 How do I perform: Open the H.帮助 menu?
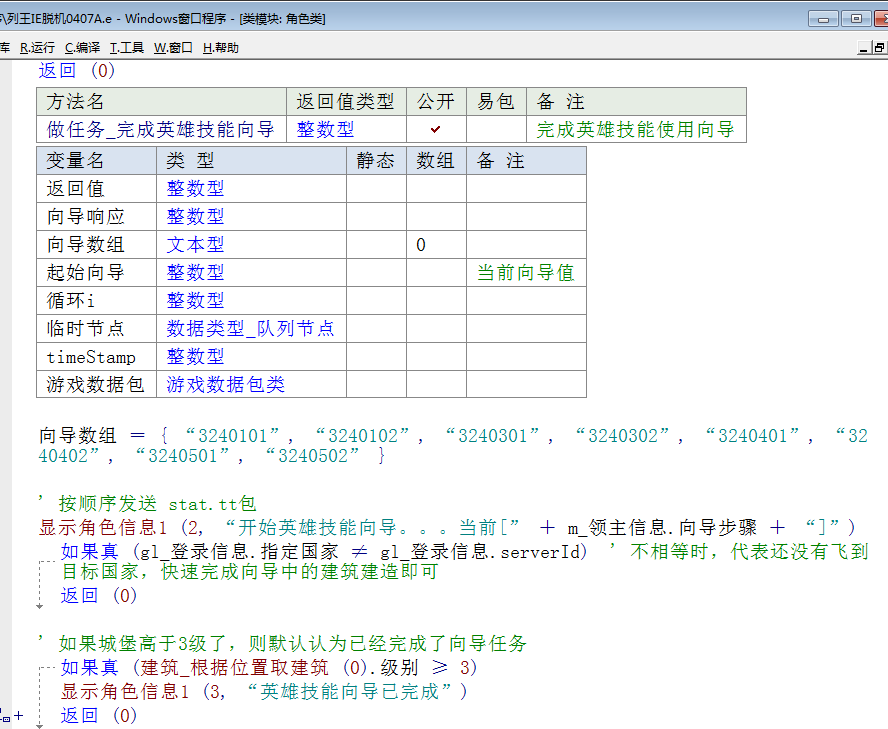tap(220, 47)
